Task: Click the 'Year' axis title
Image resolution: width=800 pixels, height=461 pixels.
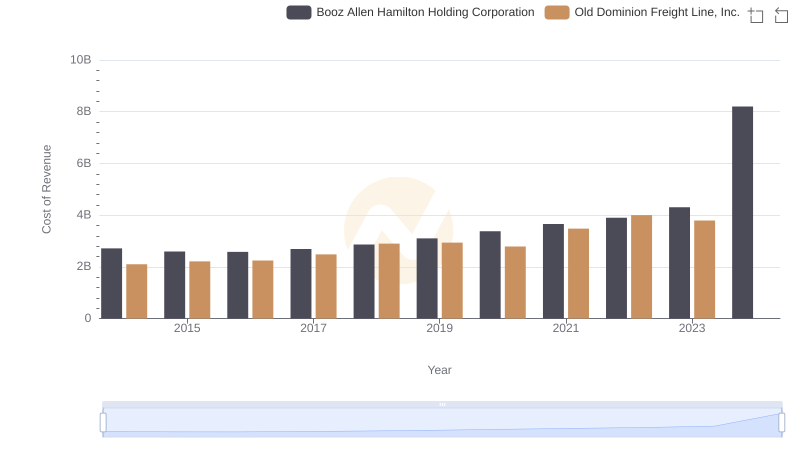Action: pos(439,370)
